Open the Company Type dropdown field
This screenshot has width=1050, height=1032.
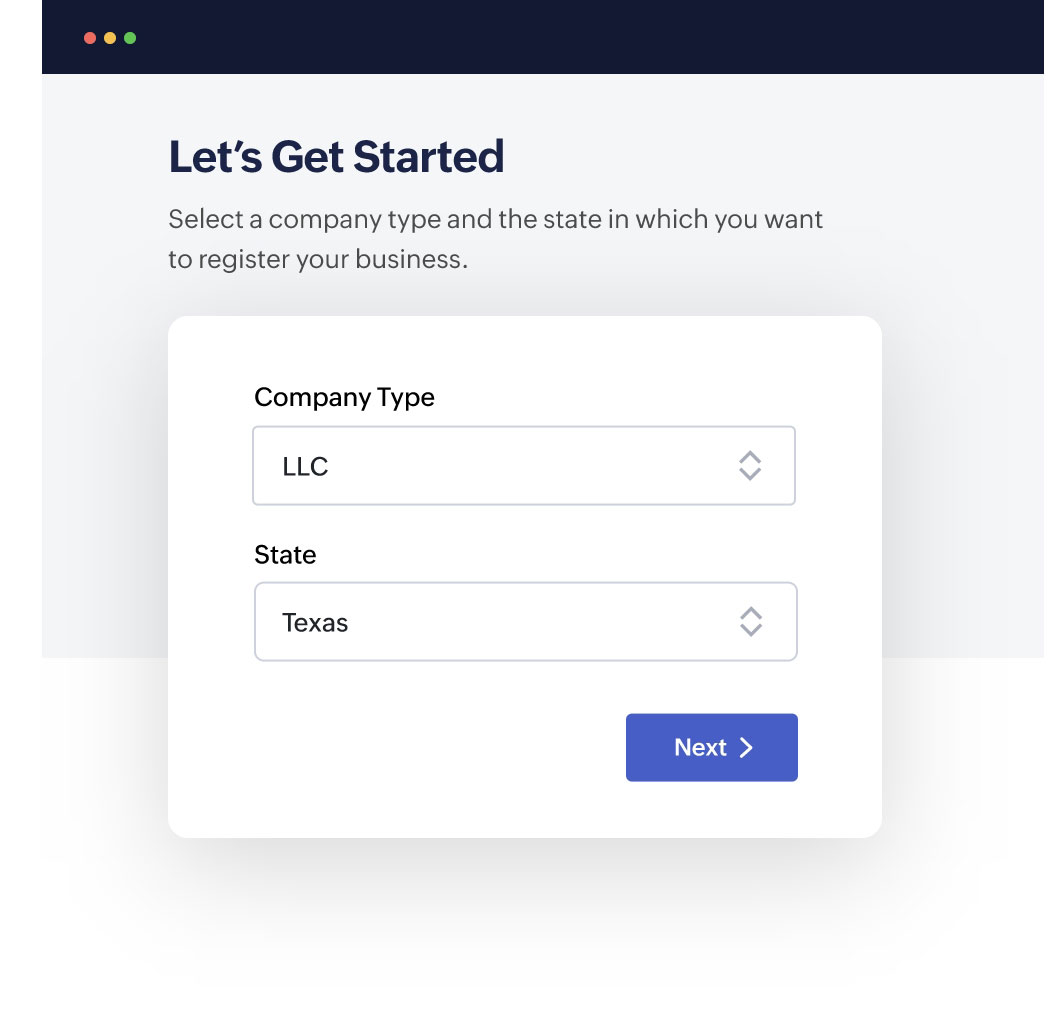[523, 466]
